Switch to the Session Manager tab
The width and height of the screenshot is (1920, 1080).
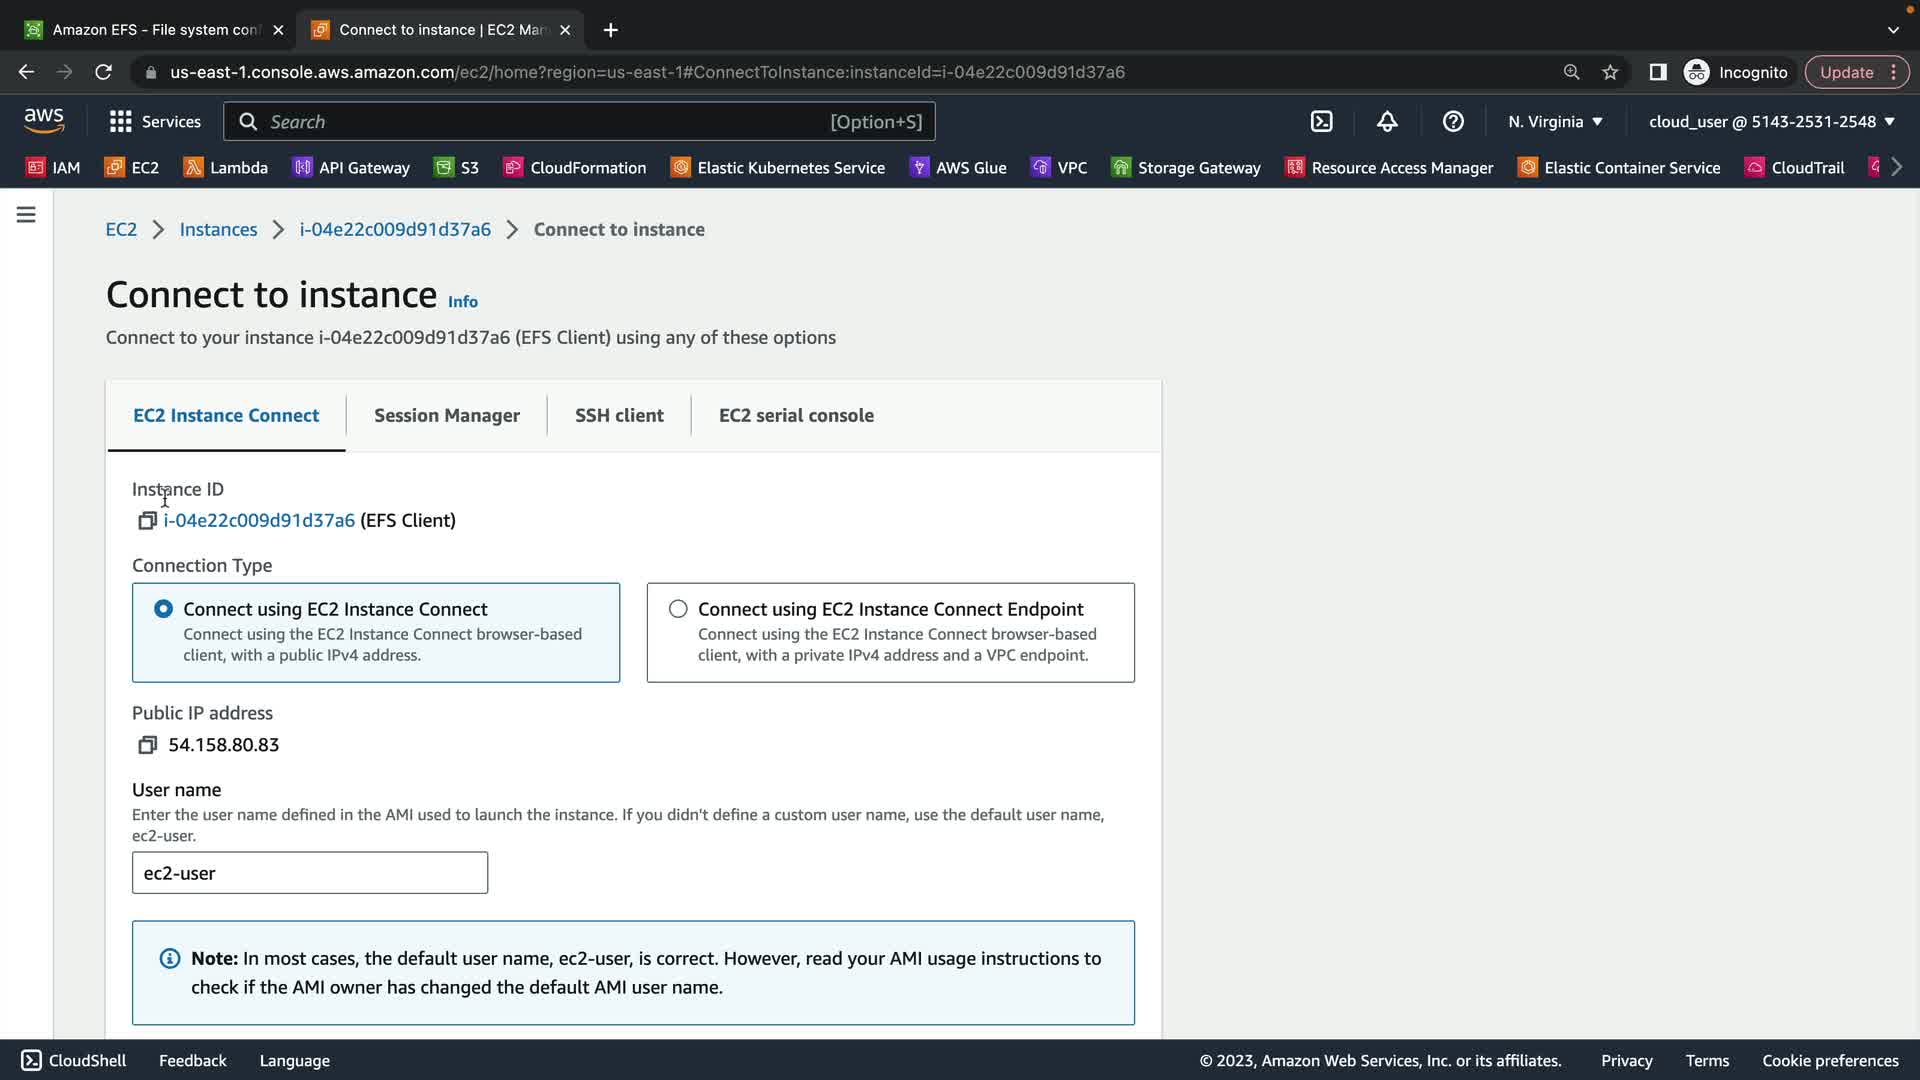(x=447, y=416)
